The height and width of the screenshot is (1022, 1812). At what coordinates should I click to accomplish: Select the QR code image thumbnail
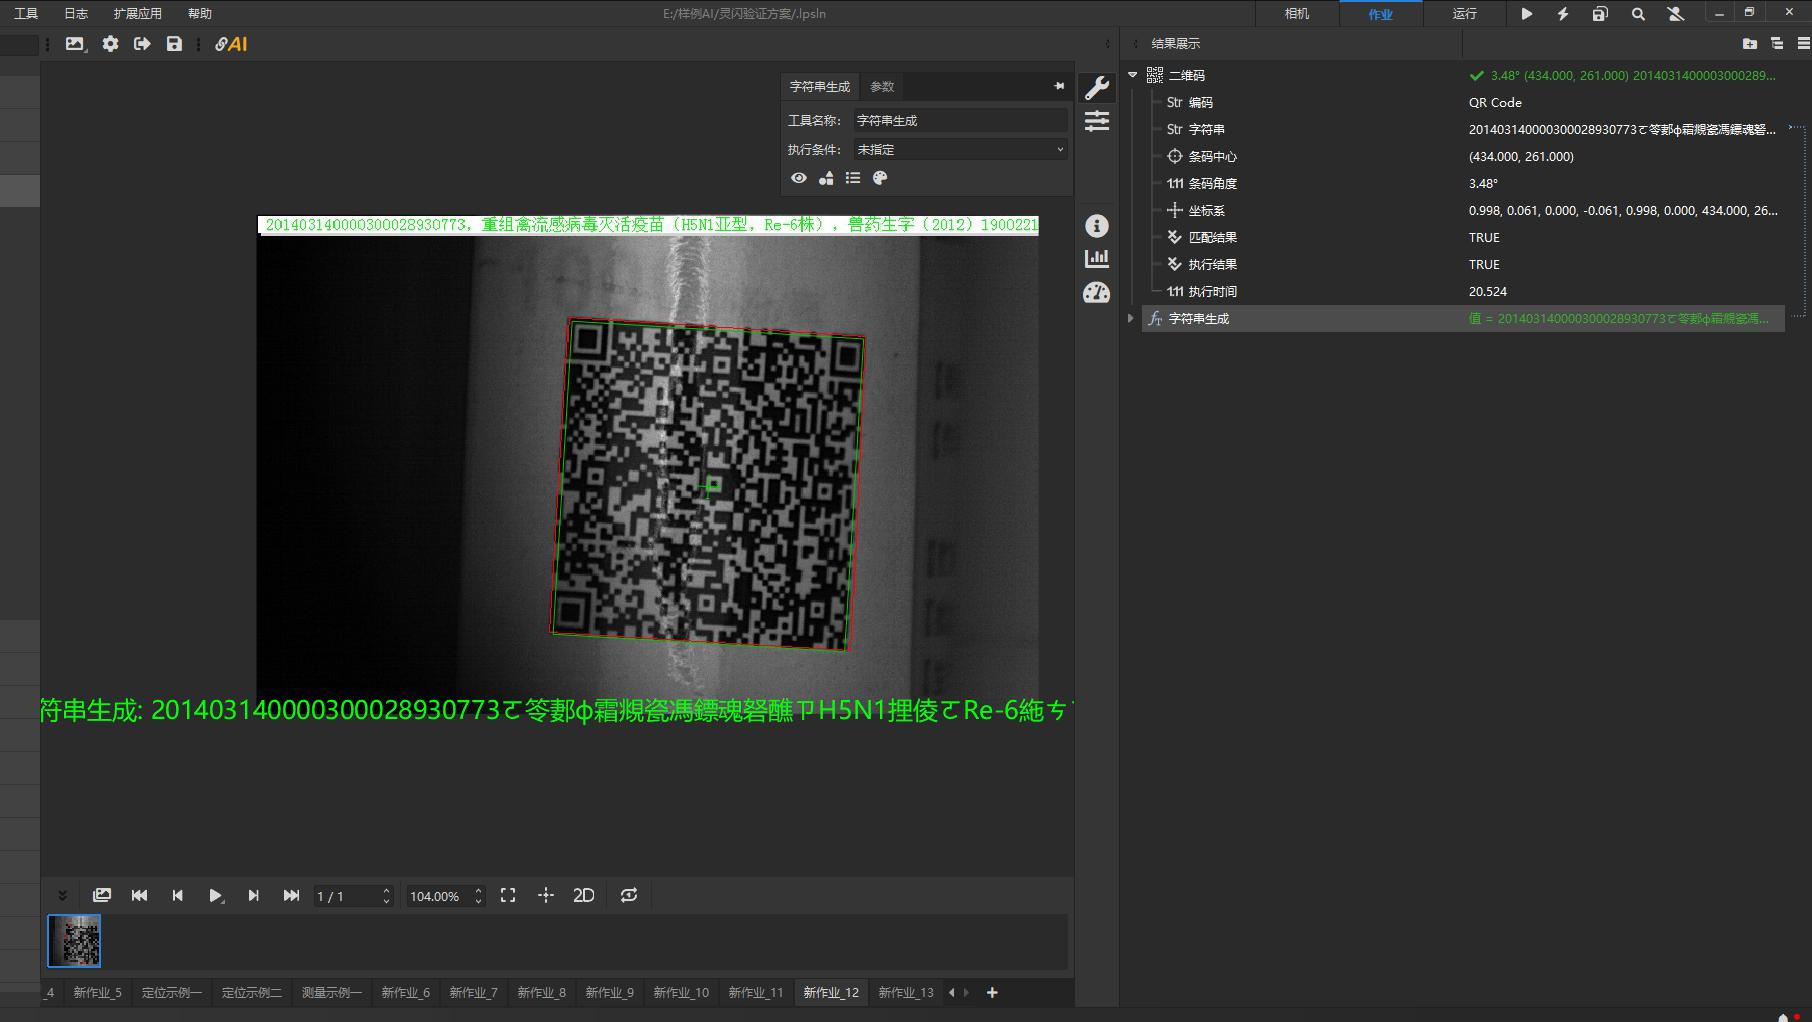pyautogui.click(x=75, y=941)
